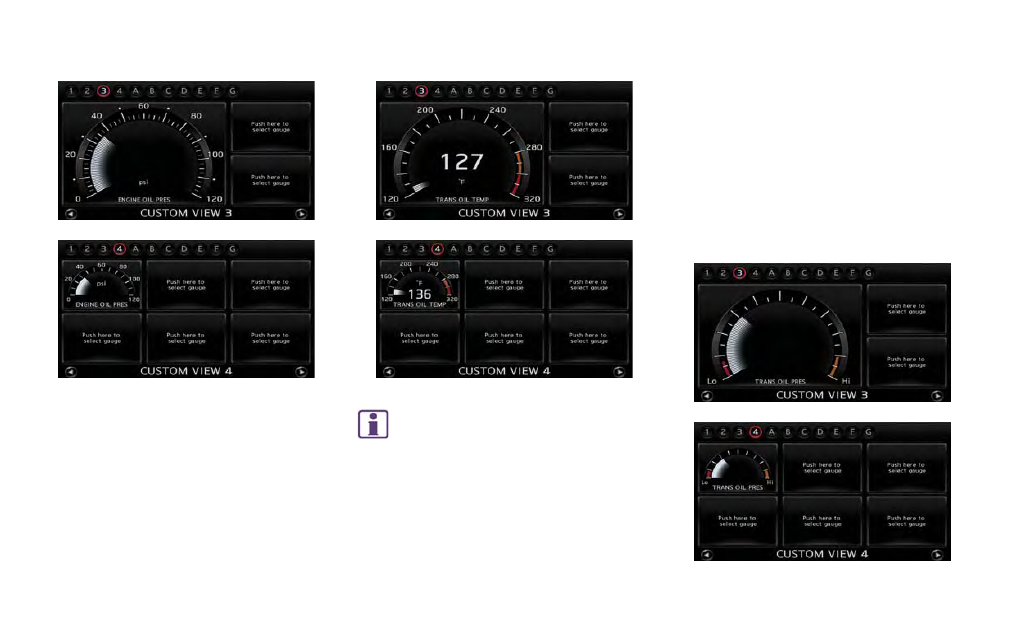Tap right arrow on 136°F Trans Oil Temp screen
Screen dimensions: 1010x643
619,371
